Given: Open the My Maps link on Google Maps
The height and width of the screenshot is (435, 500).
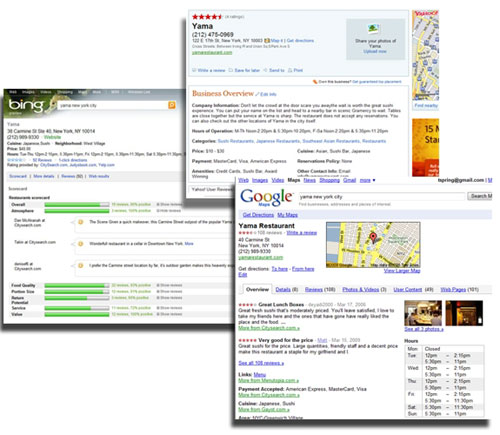Looking at the screenshot, I should pos(287,215).
